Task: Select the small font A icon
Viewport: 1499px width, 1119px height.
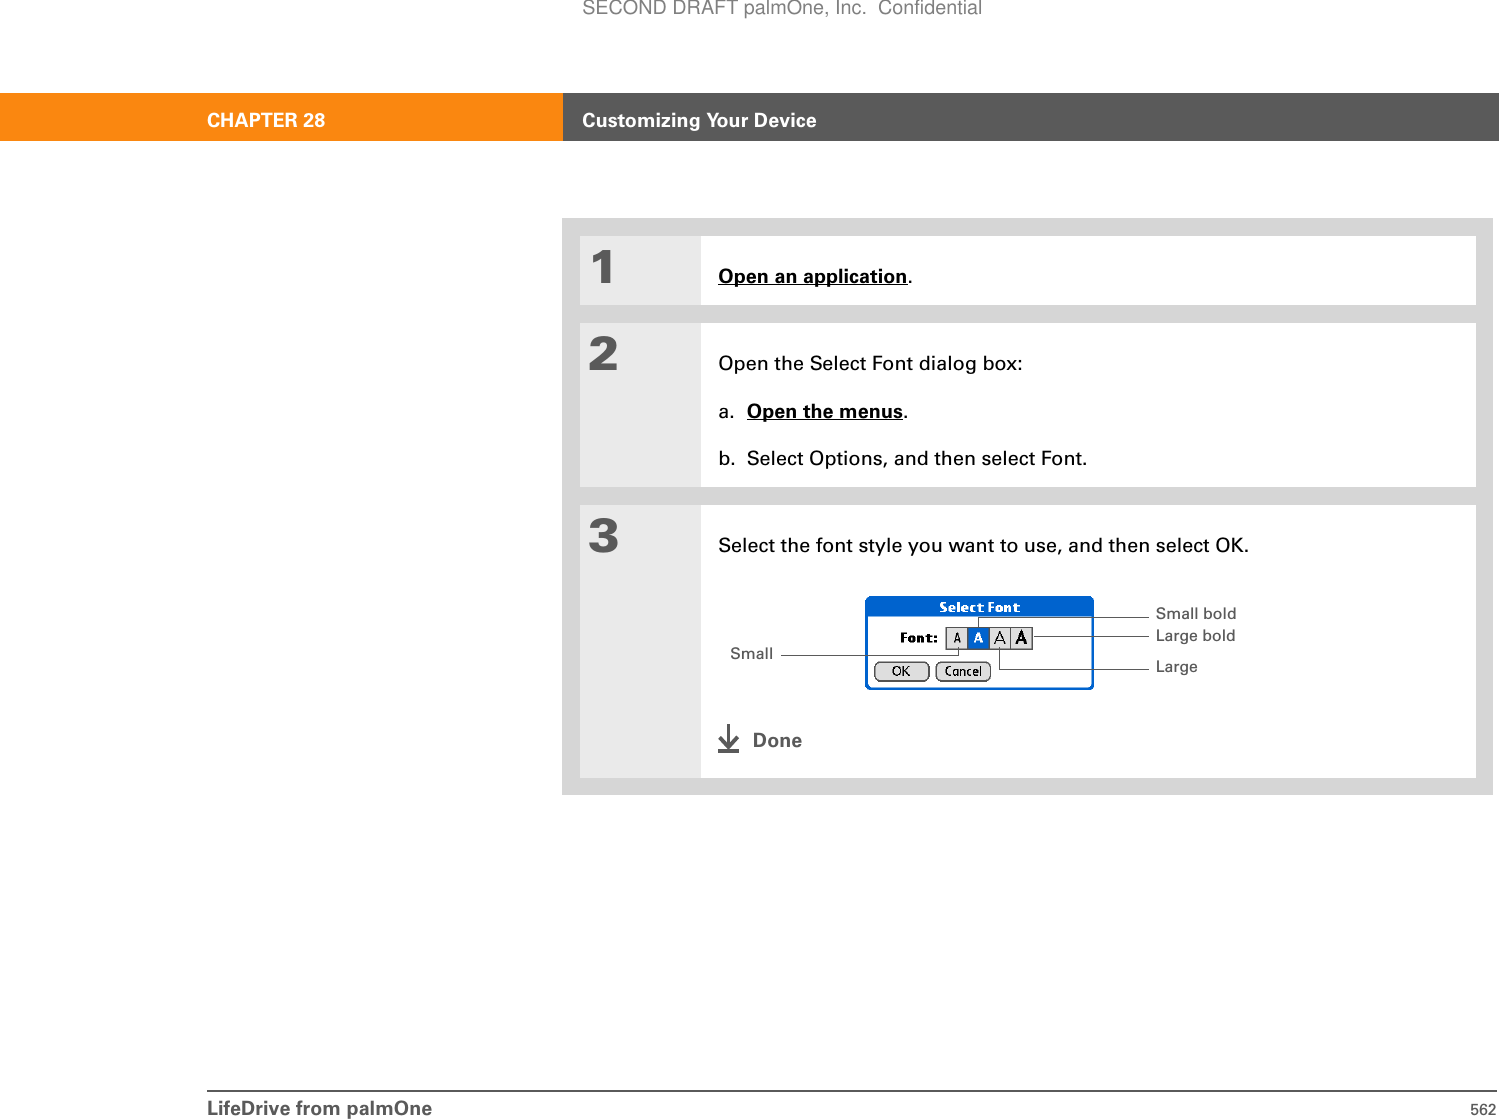Action: click(x=957, y=638)
